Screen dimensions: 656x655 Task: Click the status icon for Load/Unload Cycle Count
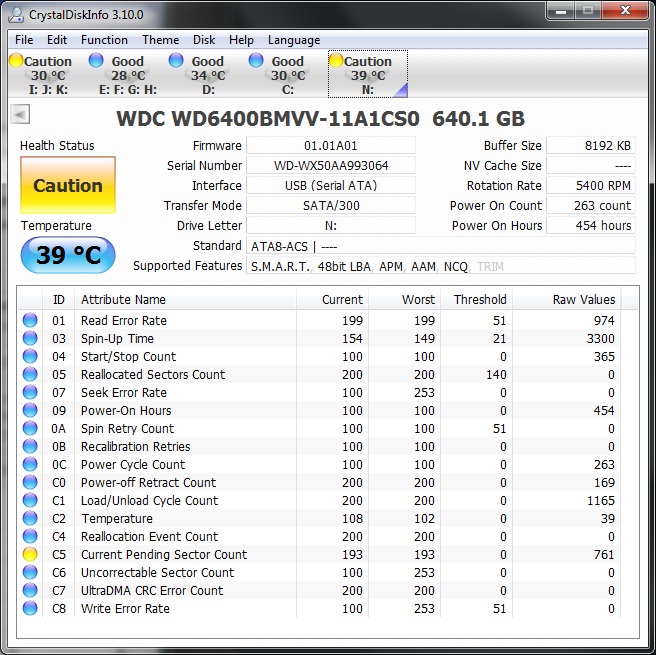tap(30, 500)
